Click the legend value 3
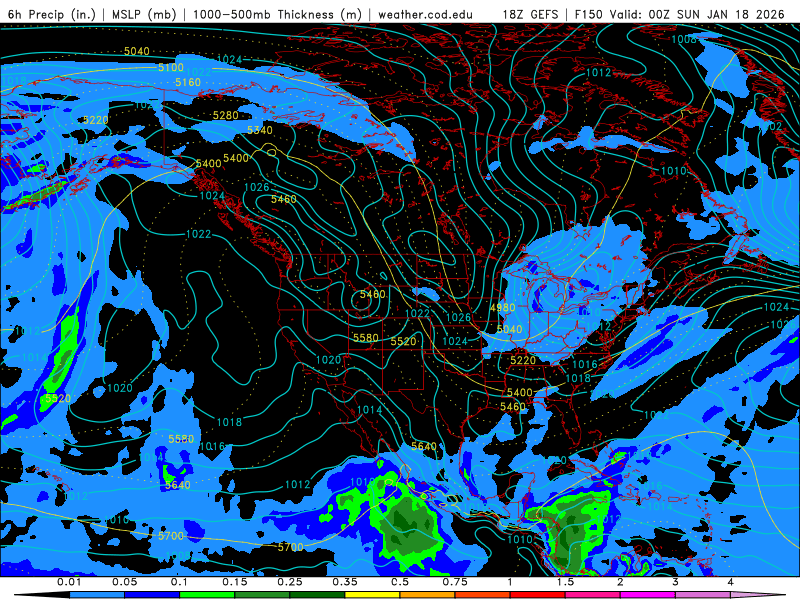 click(x=675, y=582)
